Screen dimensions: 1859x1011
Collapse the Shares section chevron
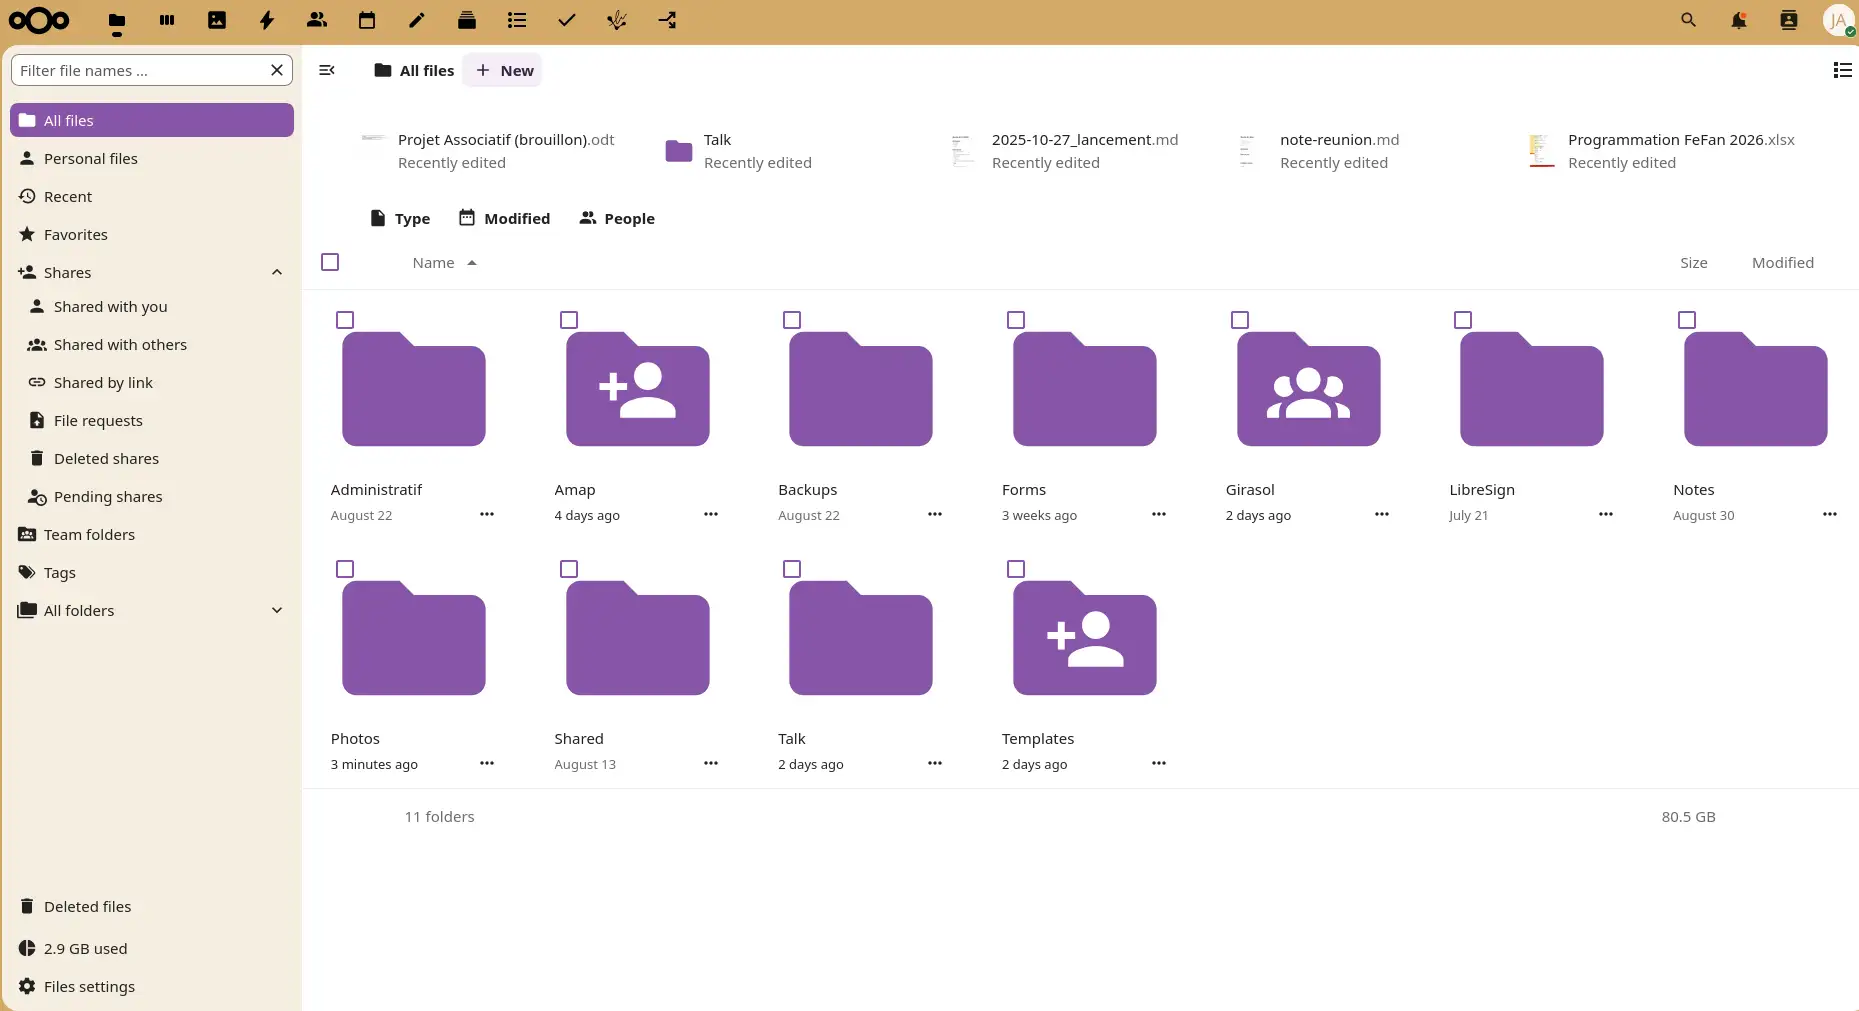[x=277, y=273]
